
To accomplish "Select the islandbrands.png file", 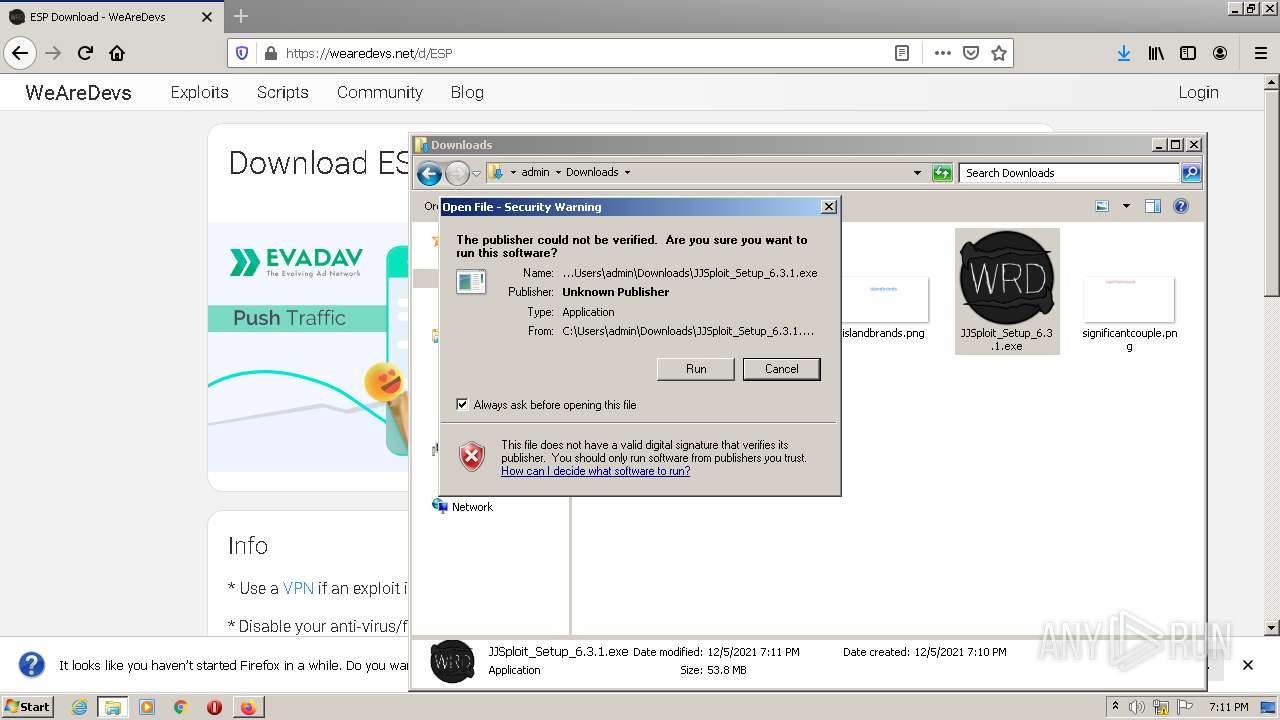I will pyautogui.click(x=883, y=308).
